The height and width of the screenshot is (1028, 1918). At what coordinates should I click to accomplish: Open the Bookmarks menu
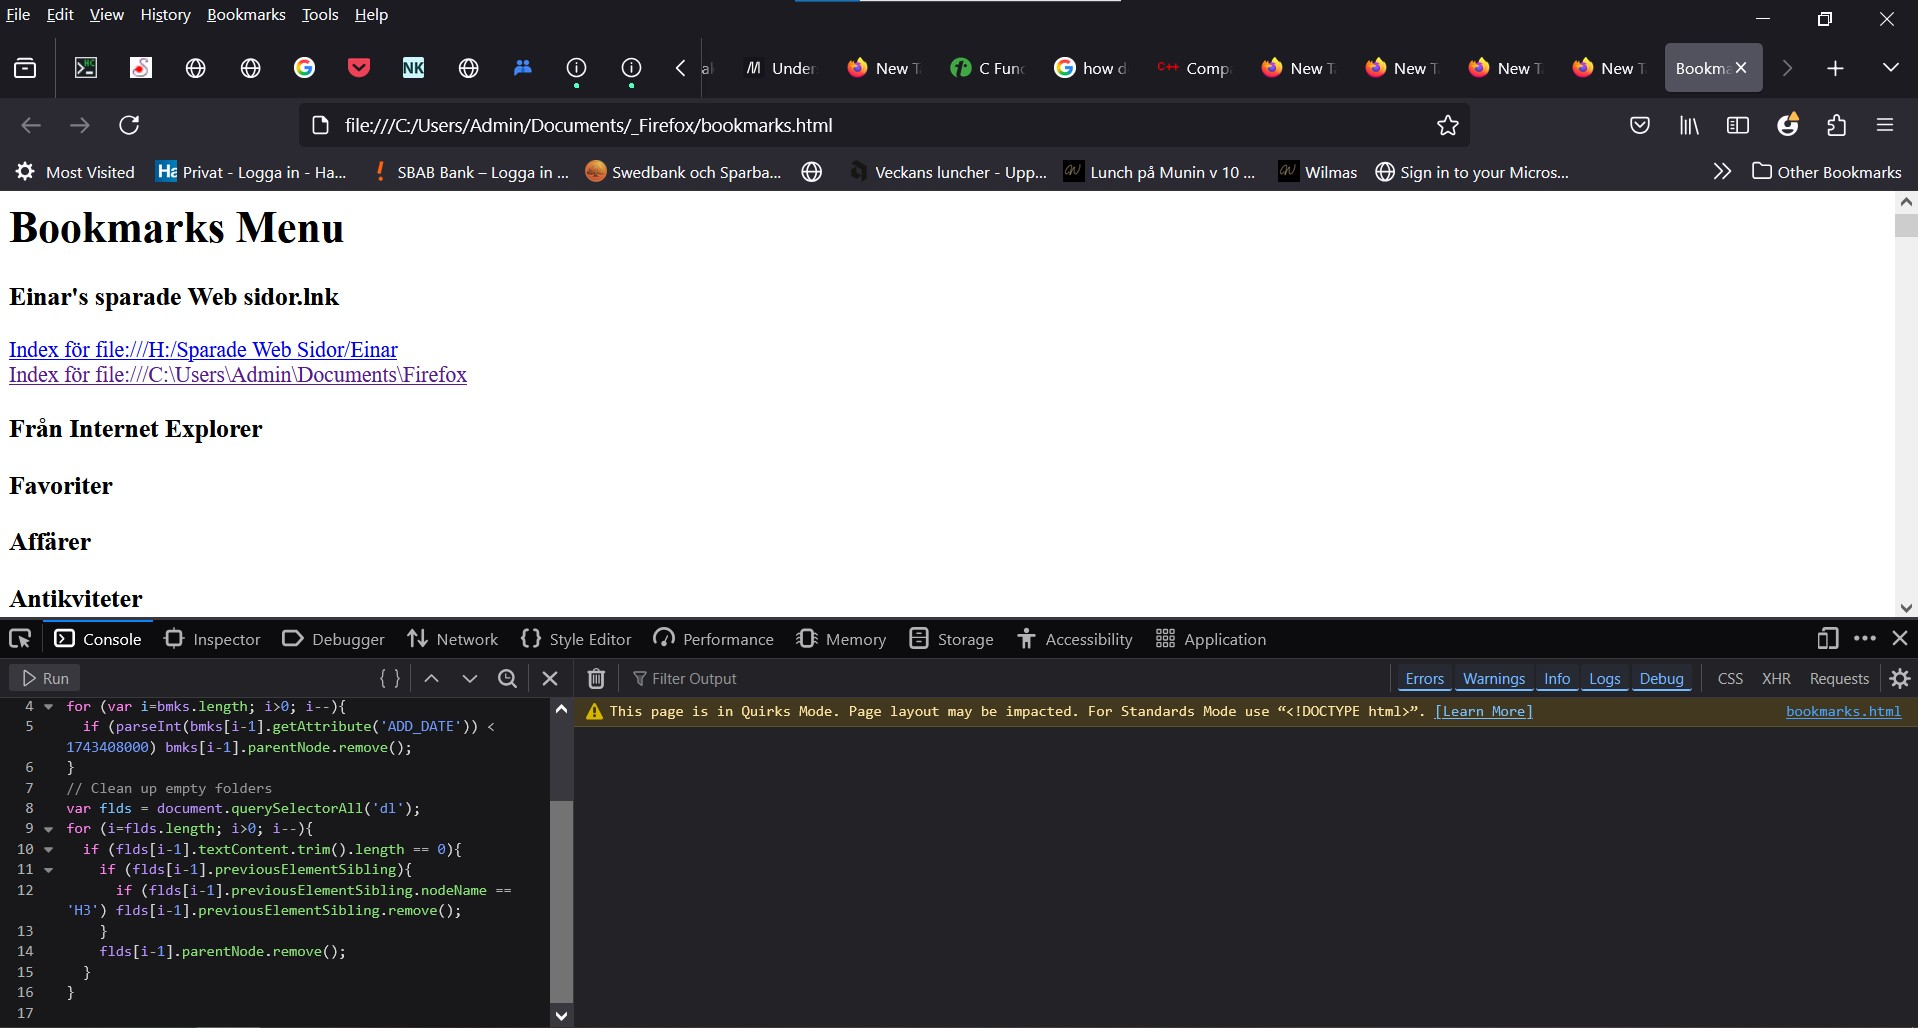point(246,15)
